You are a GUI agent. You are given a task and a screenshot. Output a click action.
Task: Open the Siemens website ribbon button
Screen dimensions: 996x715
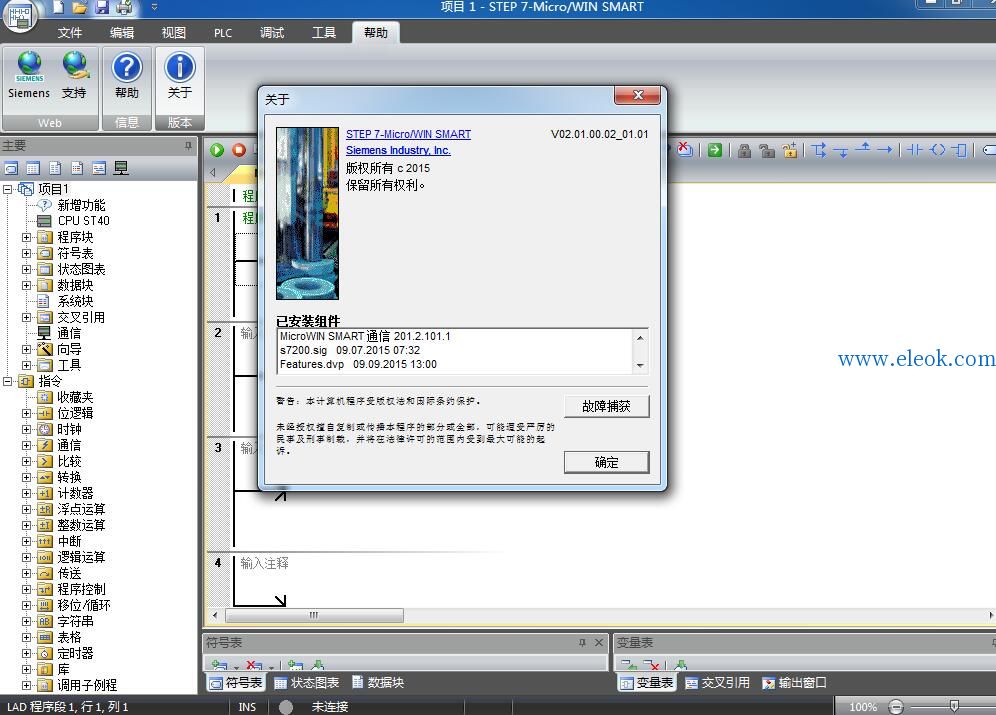29,76
